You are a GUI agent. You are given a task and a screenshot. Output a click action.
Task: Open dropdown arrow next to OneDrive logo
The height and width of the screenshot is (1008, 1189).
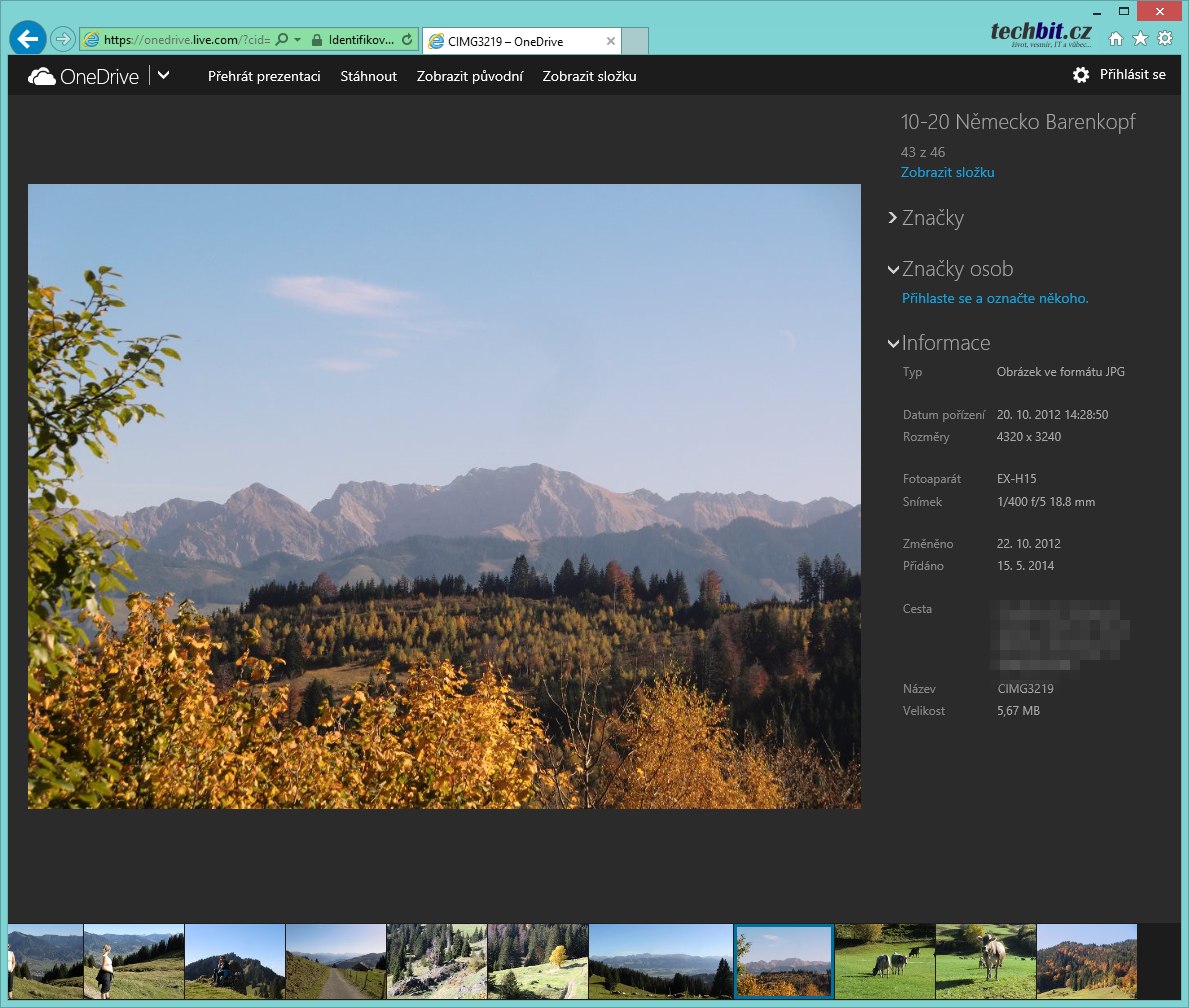(164, 75)
